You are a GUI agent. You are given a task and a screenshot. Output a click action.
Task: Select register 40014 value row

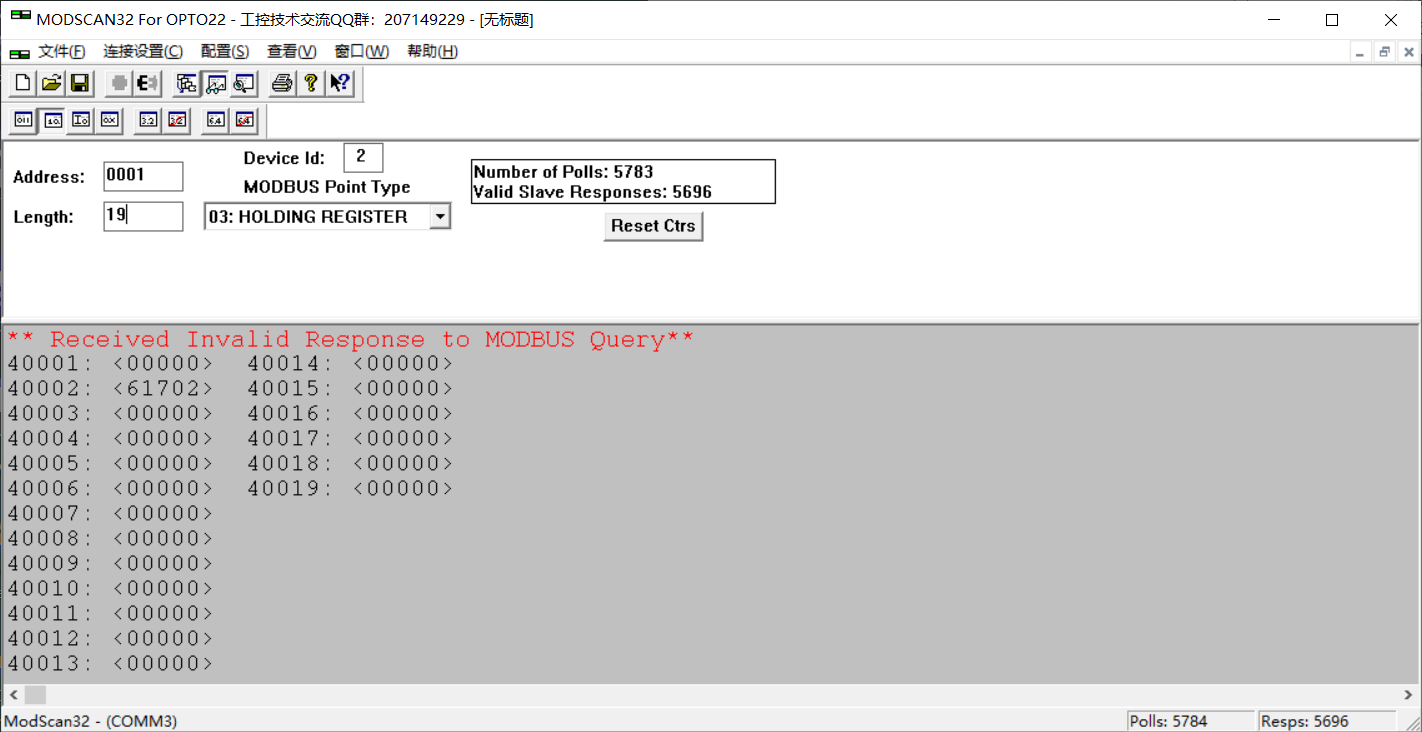pos(350,364)
